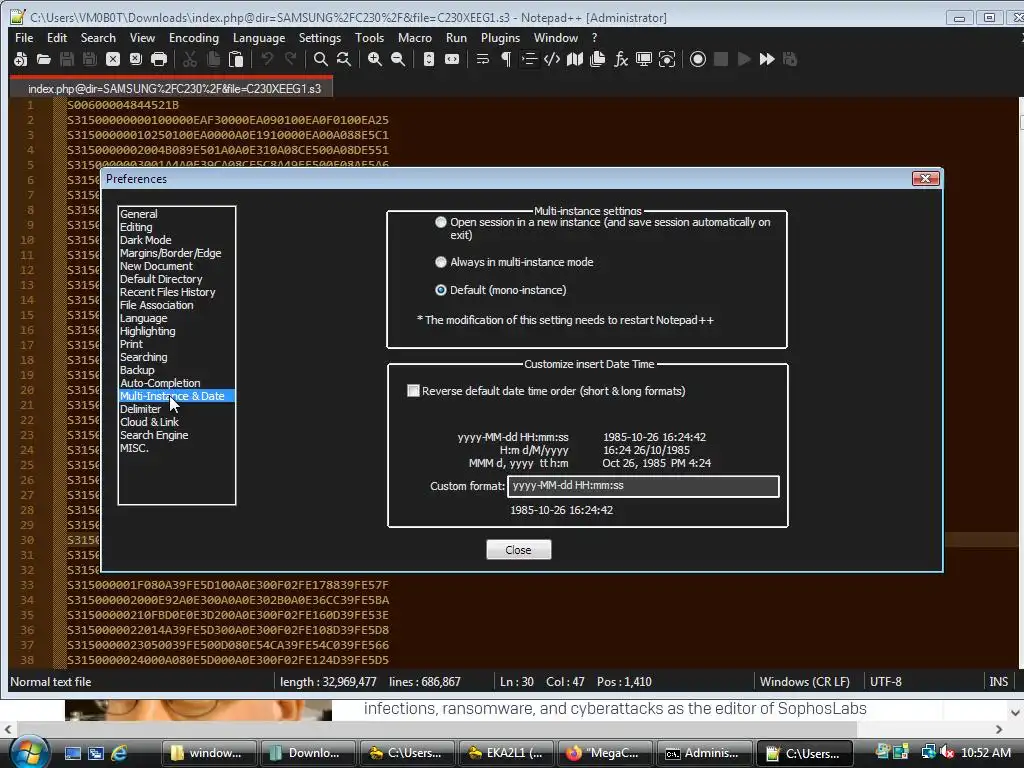Select the C230XEEG1.s3 document tab
Viewport: 1024px width, 768px height.
[x=172, y=88]
